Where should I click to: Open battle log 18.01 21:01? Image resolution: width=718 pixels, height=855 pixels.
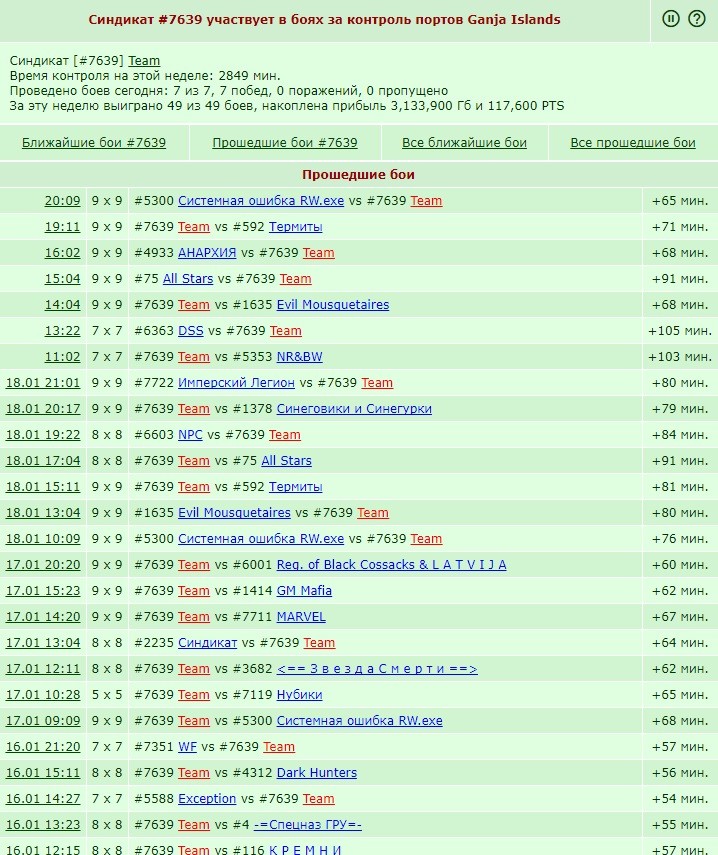pyautogui.click(x=43, y=383)
